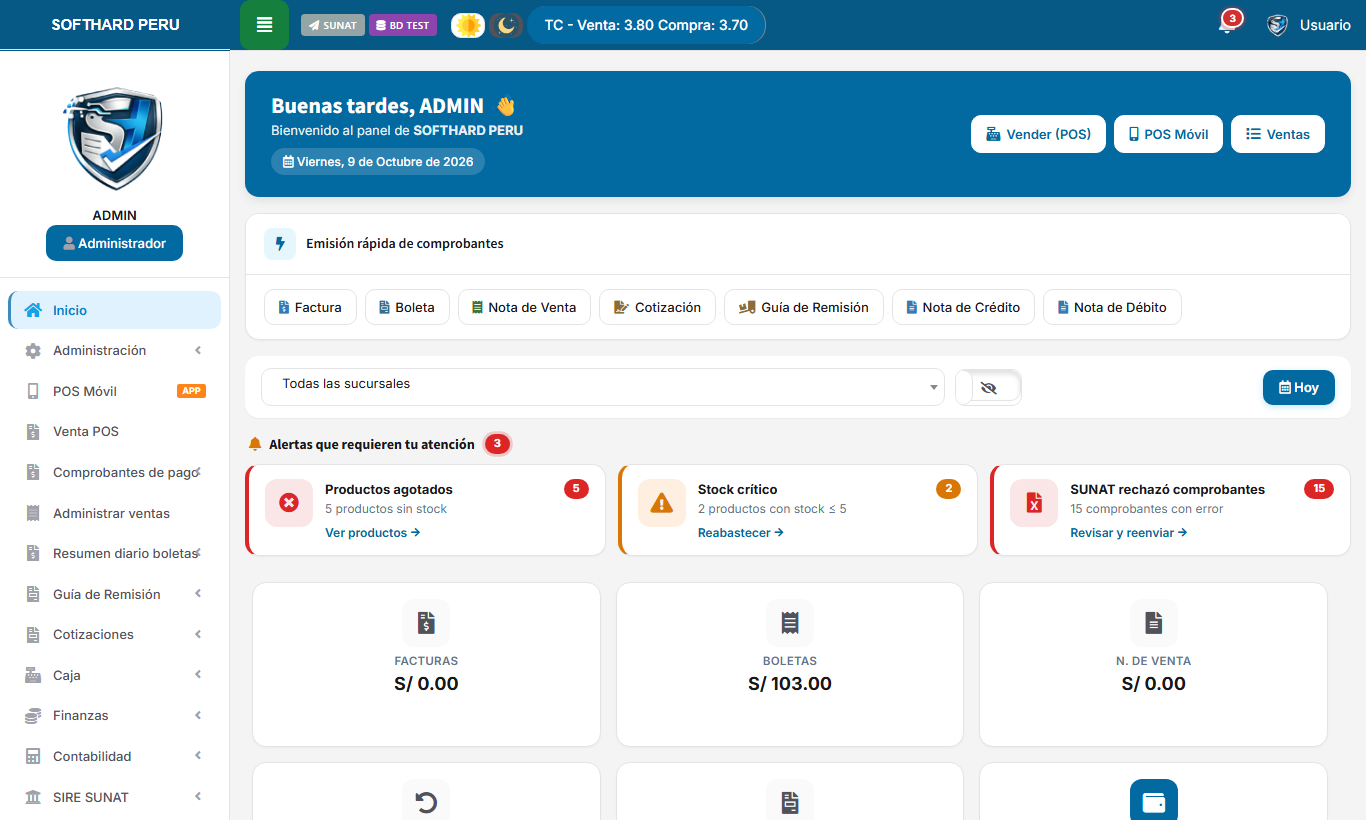Select Inicio in the sidebar
Viewport: 1366px width, 820px height.
click(115, 310)
